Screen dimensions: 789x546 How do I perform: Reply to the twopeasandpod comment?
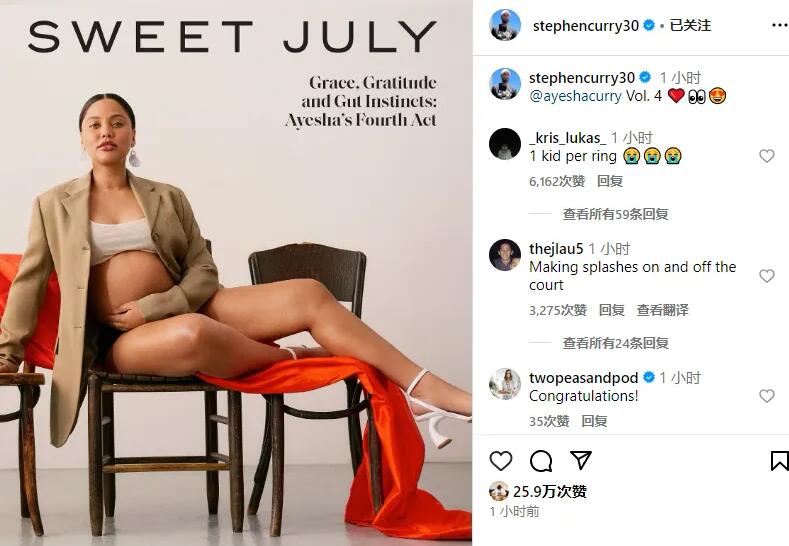pos(594,421)
